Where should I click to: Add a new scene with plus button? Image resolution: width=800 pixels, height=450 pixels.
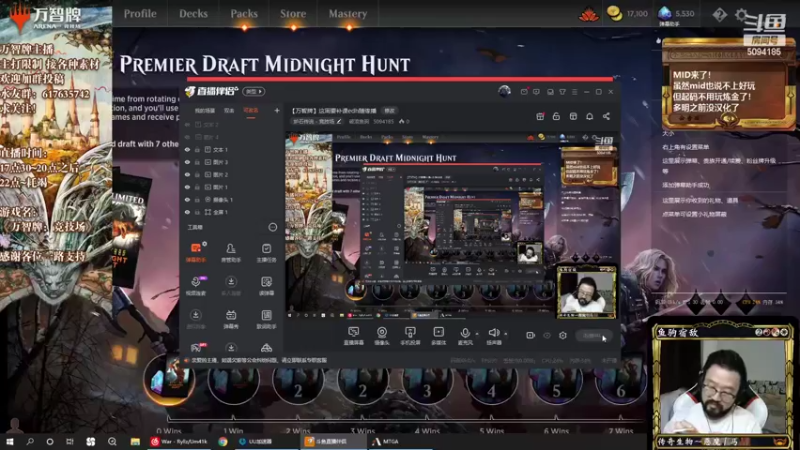pos(277,110)
